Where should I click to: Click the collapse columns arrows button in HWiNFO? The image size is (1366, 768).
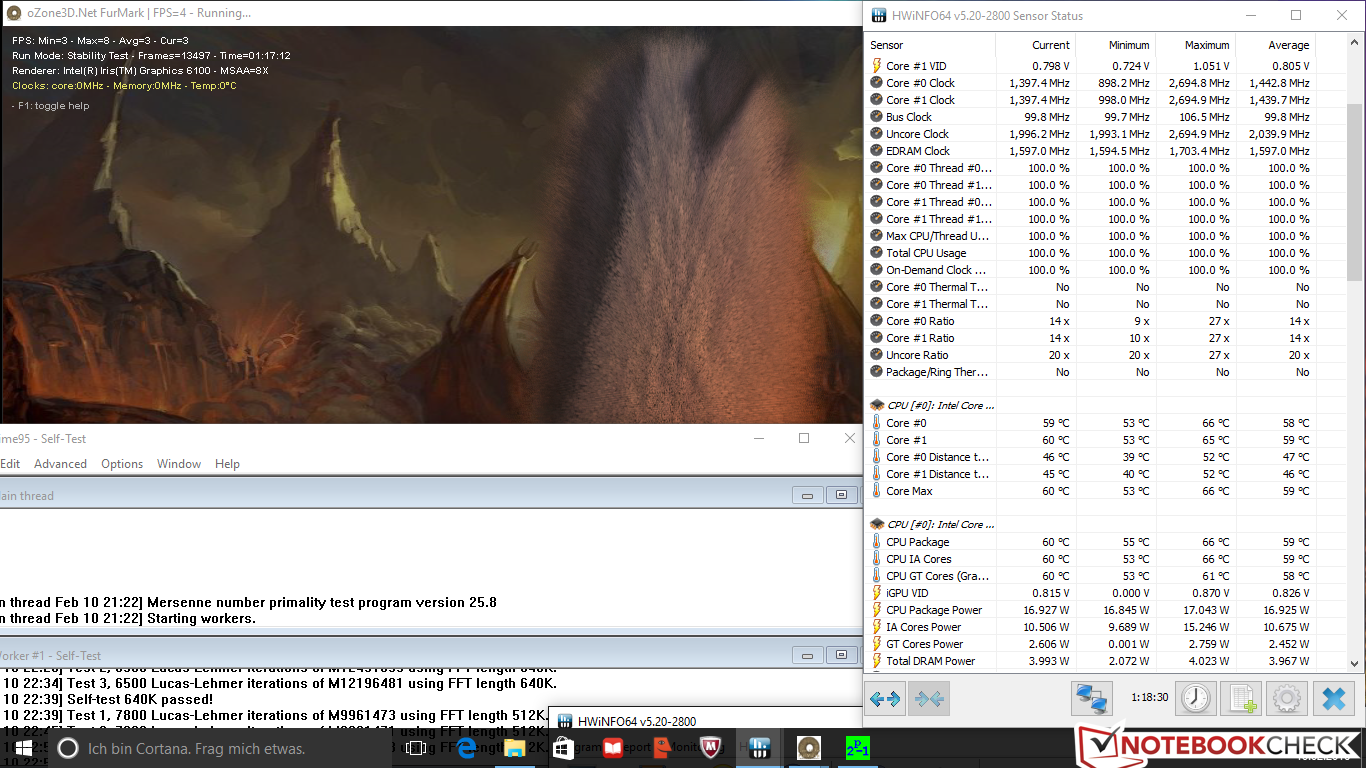click(x=929, y=698)
